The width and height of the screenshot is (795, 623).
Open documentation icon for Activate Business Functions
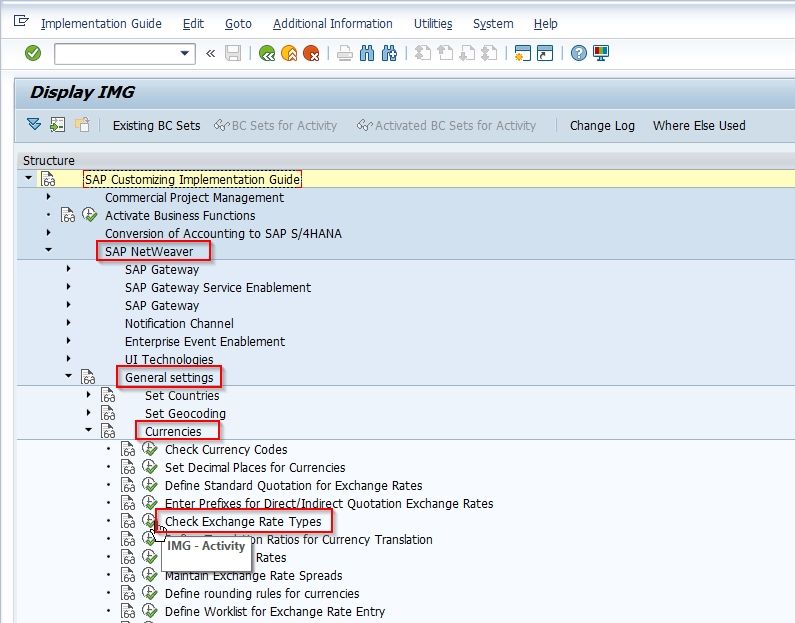tap(68, 215)
